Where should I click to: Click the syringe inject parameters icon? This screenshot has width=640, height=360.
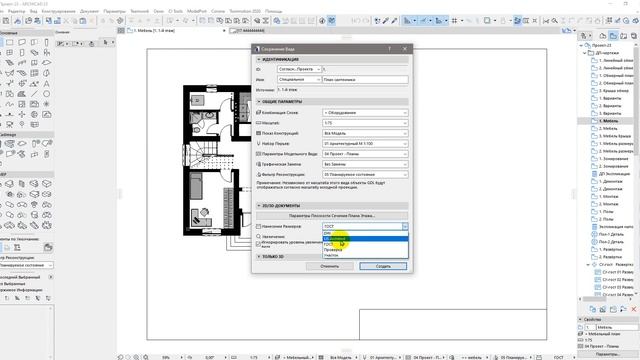pyautogui.click(x=395, y=20)
